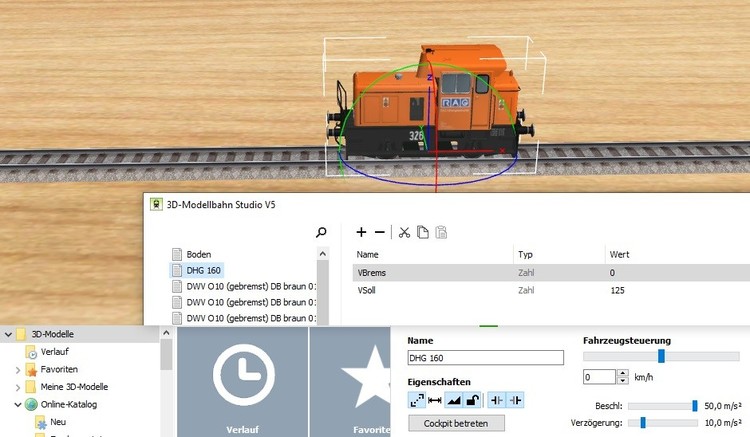Click the star folder icon beside Favoriten
This screenshot has width=750, height=437.
click(31, 370)
